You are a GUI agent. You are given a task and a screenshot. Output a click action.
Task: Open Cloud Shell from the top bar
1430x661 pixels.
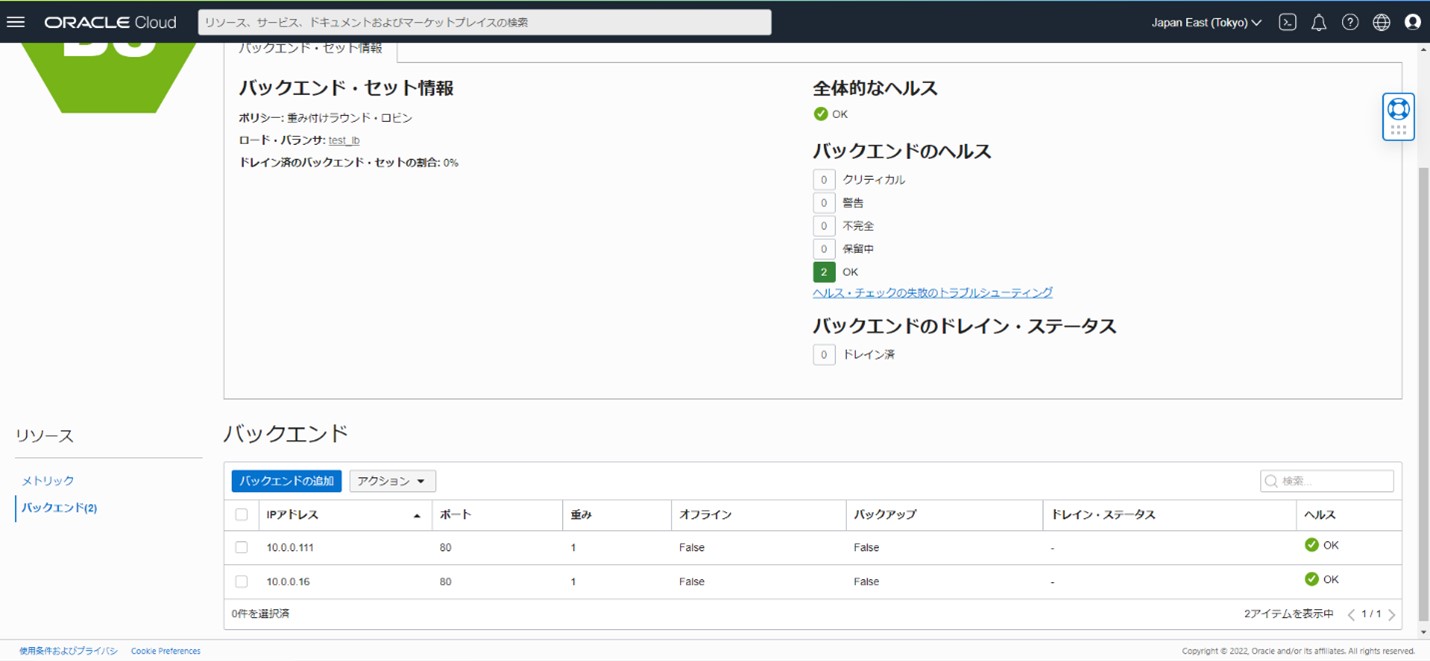click(x=1288, y=22)
